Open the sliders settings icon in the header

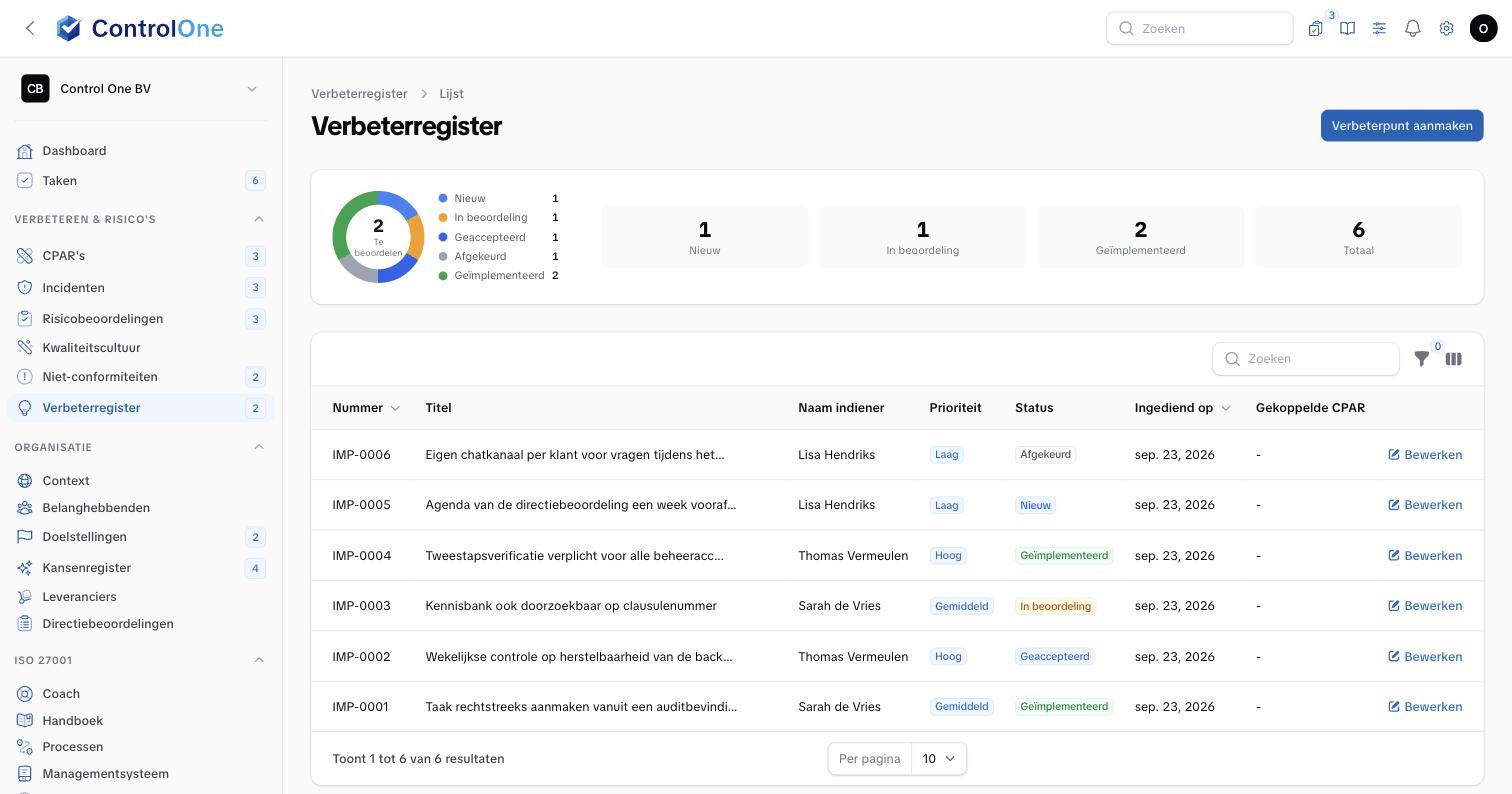pyautogui.click(x=1379, y=29)
